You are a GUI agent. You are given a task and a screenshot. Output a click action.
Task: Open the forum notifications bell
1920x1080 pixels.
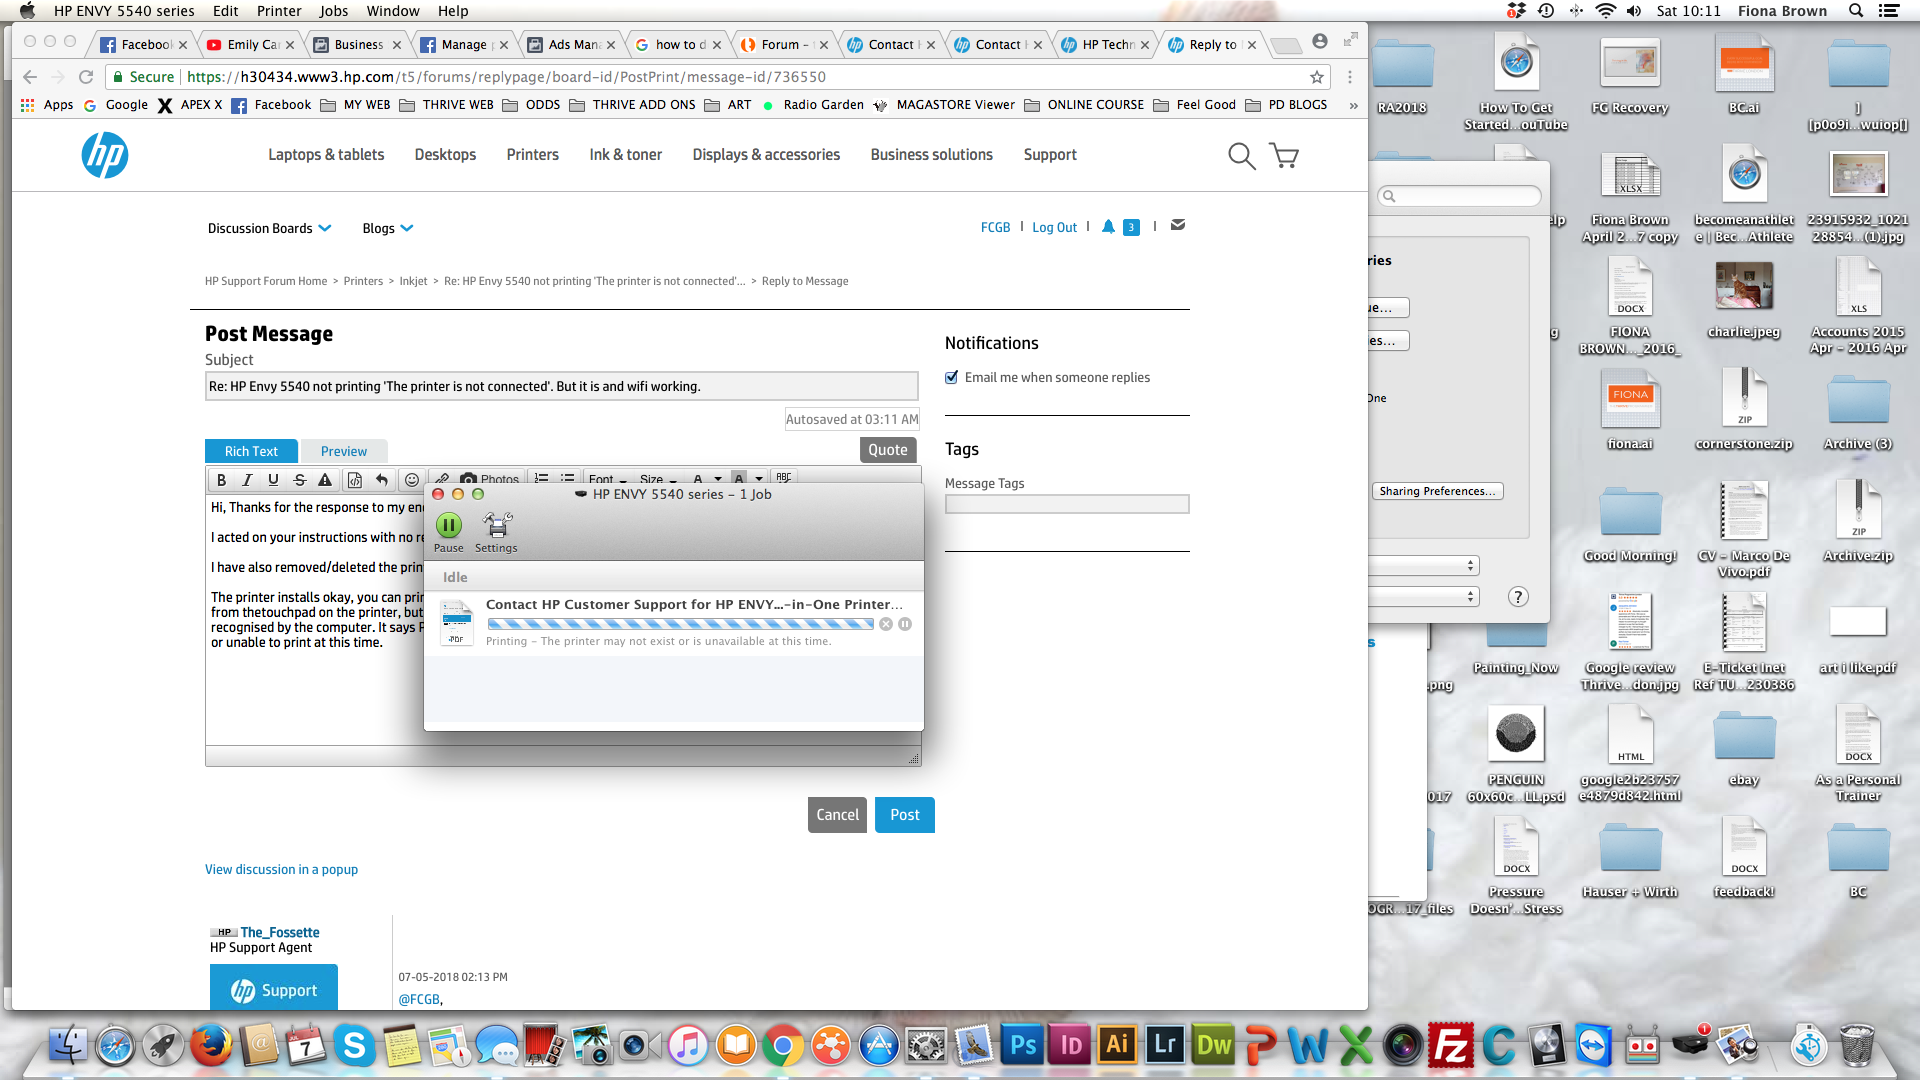[1108, 227]
